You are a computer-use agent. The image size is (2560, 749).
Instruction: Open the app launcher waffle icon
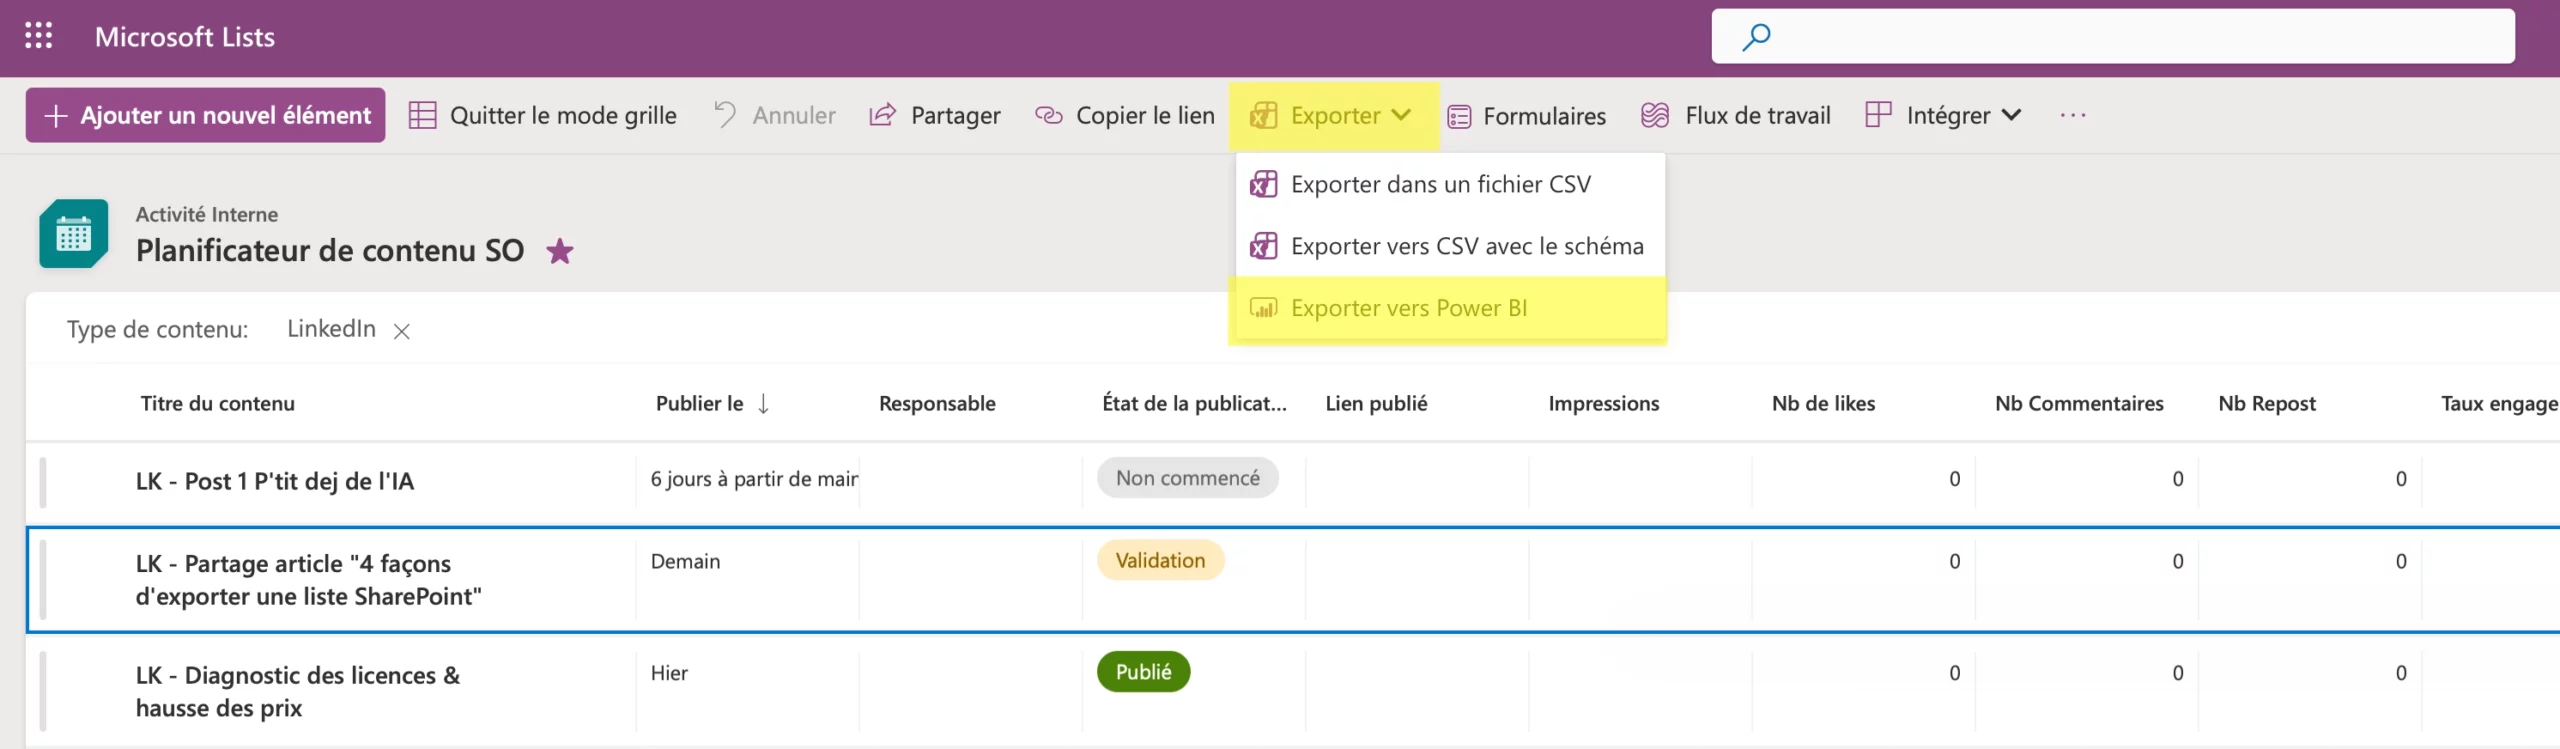[38, 36]
